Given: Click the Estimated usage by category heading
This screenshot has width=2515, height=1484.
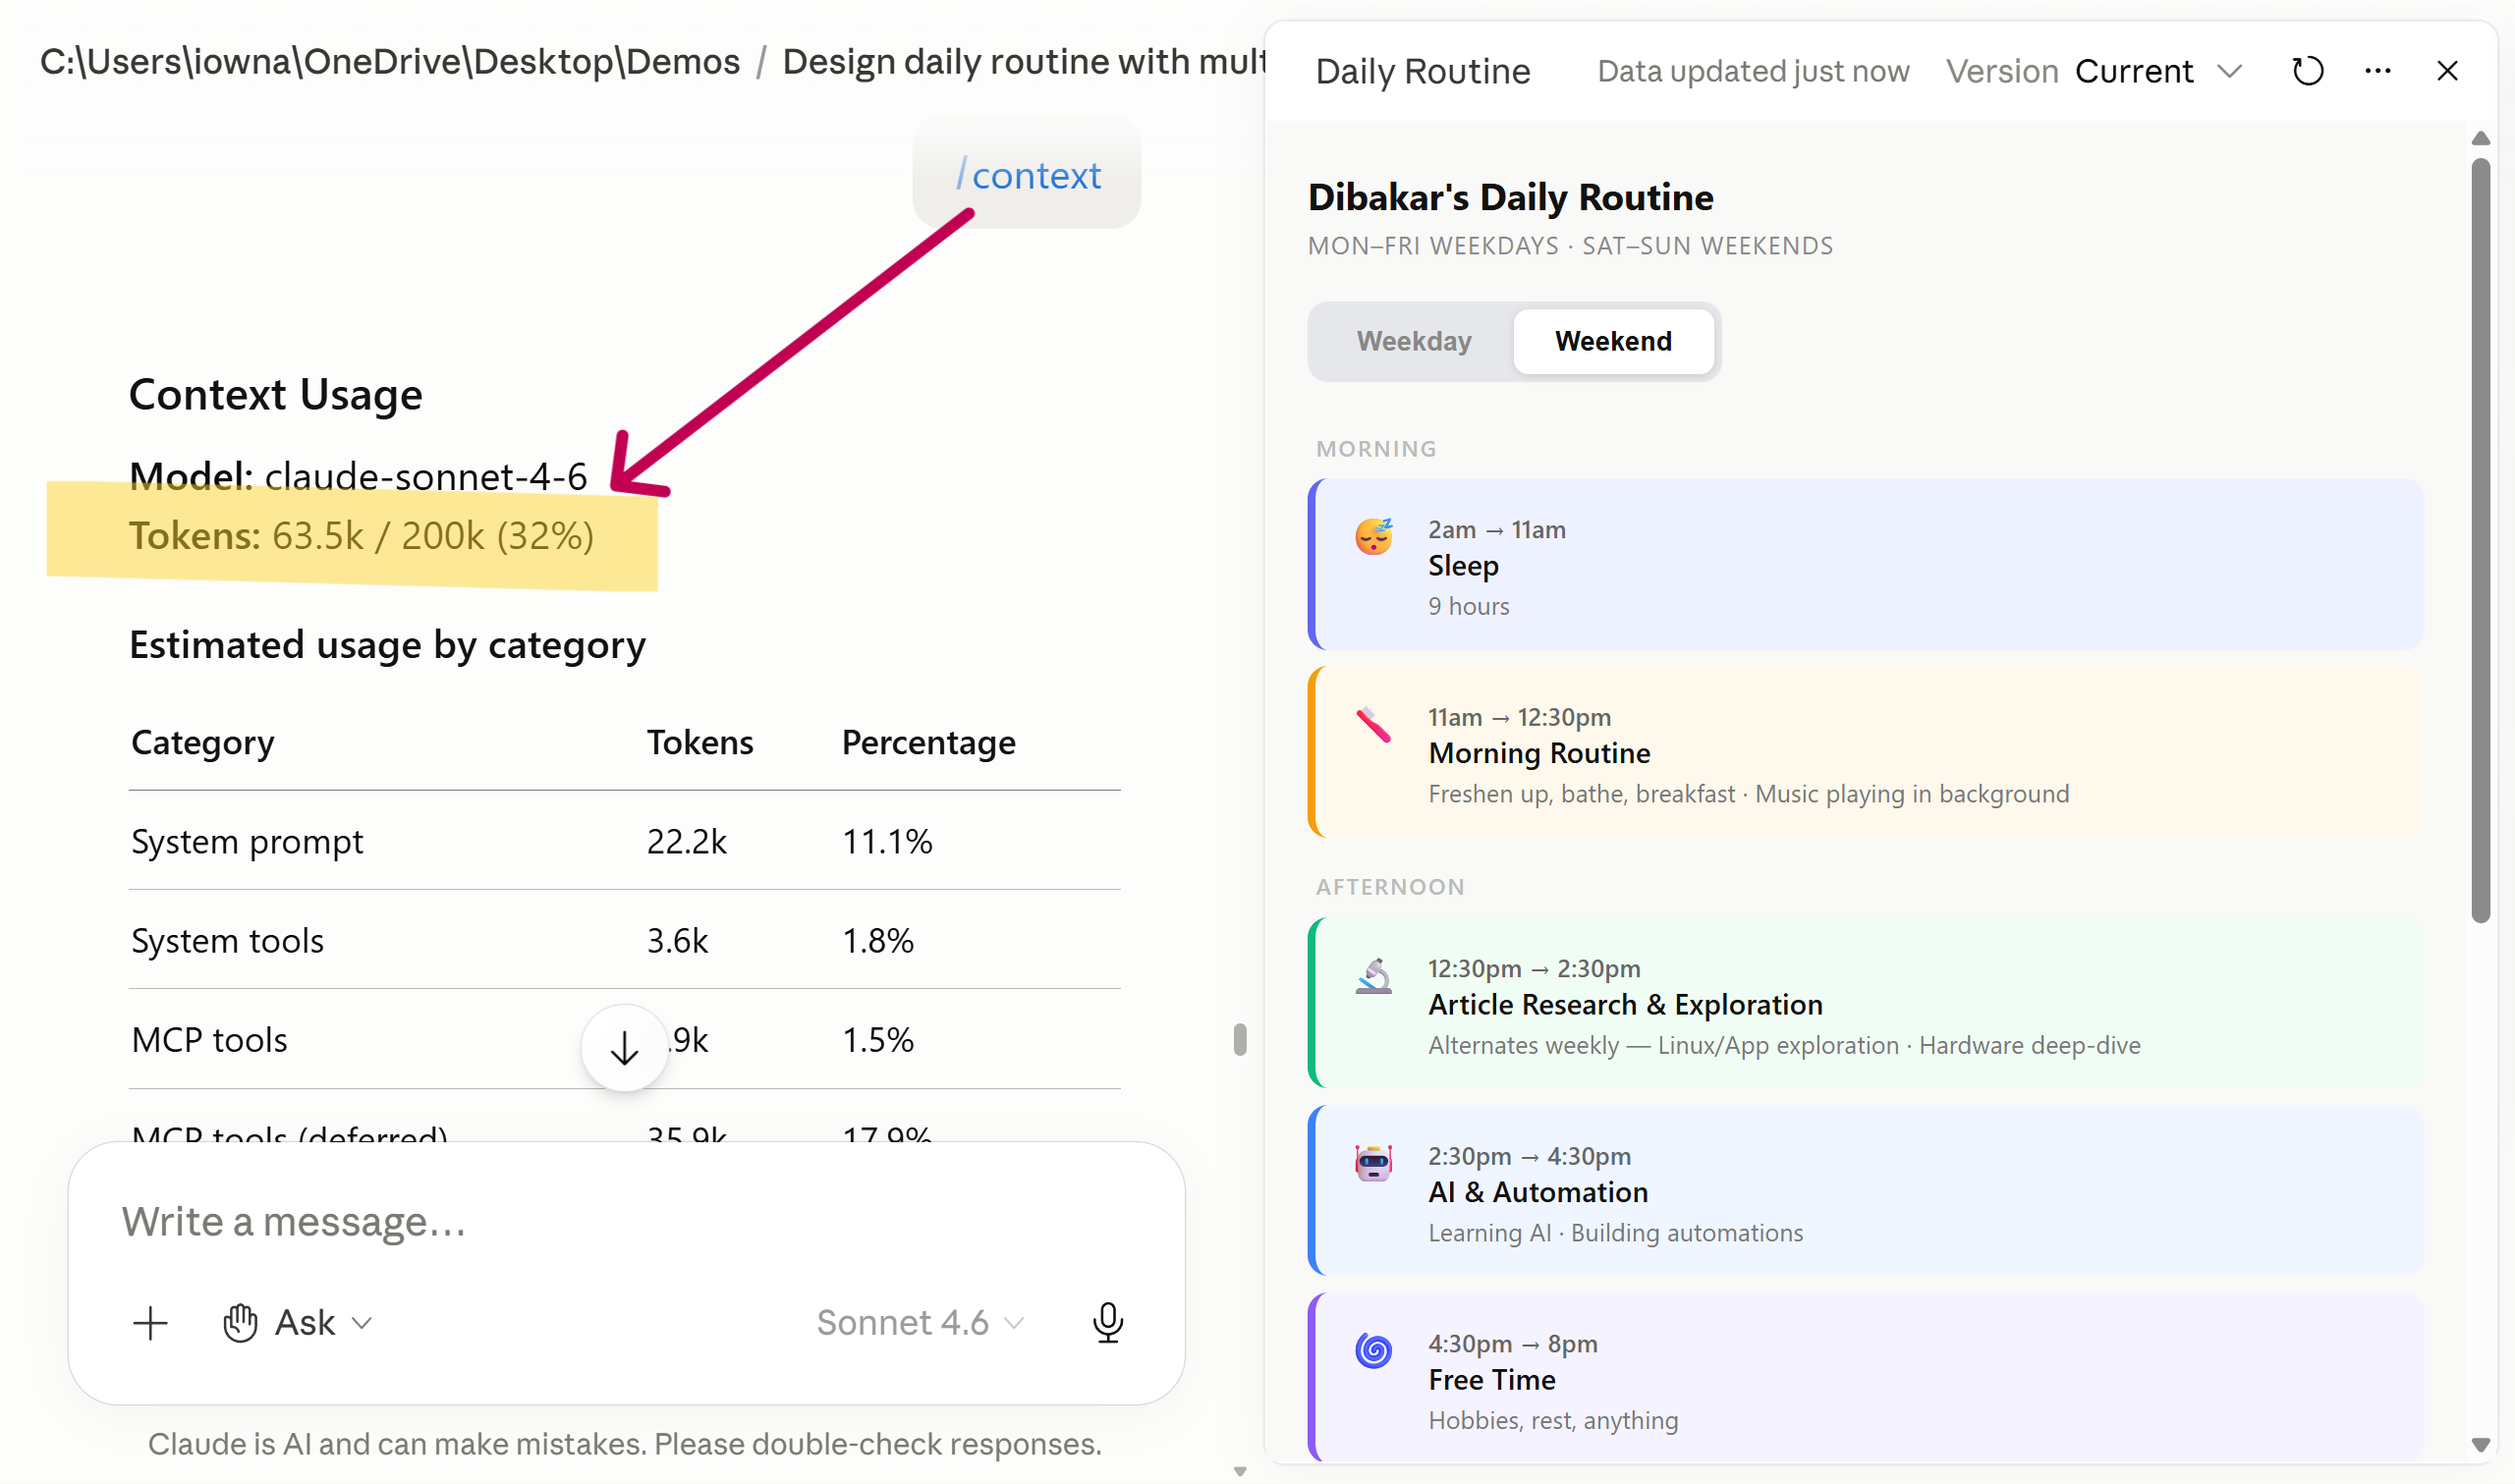Looking at the screenshot, I should [387, 645].
